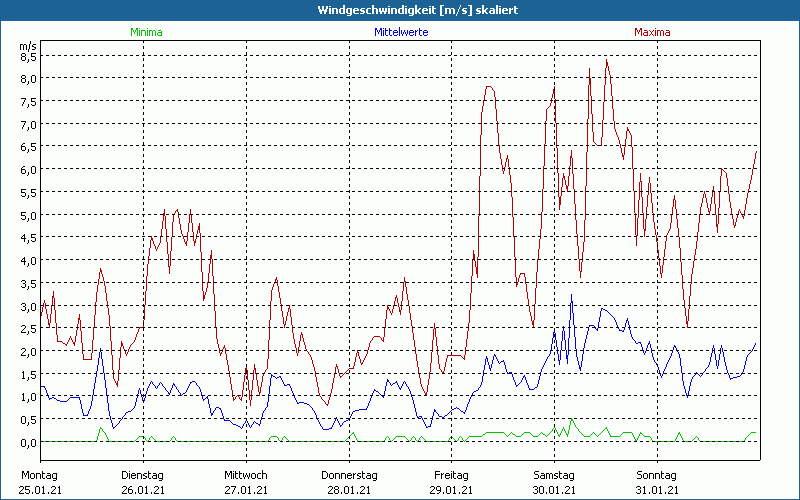
Task: Click the date 25.01.21
Action: pos(40,490)
